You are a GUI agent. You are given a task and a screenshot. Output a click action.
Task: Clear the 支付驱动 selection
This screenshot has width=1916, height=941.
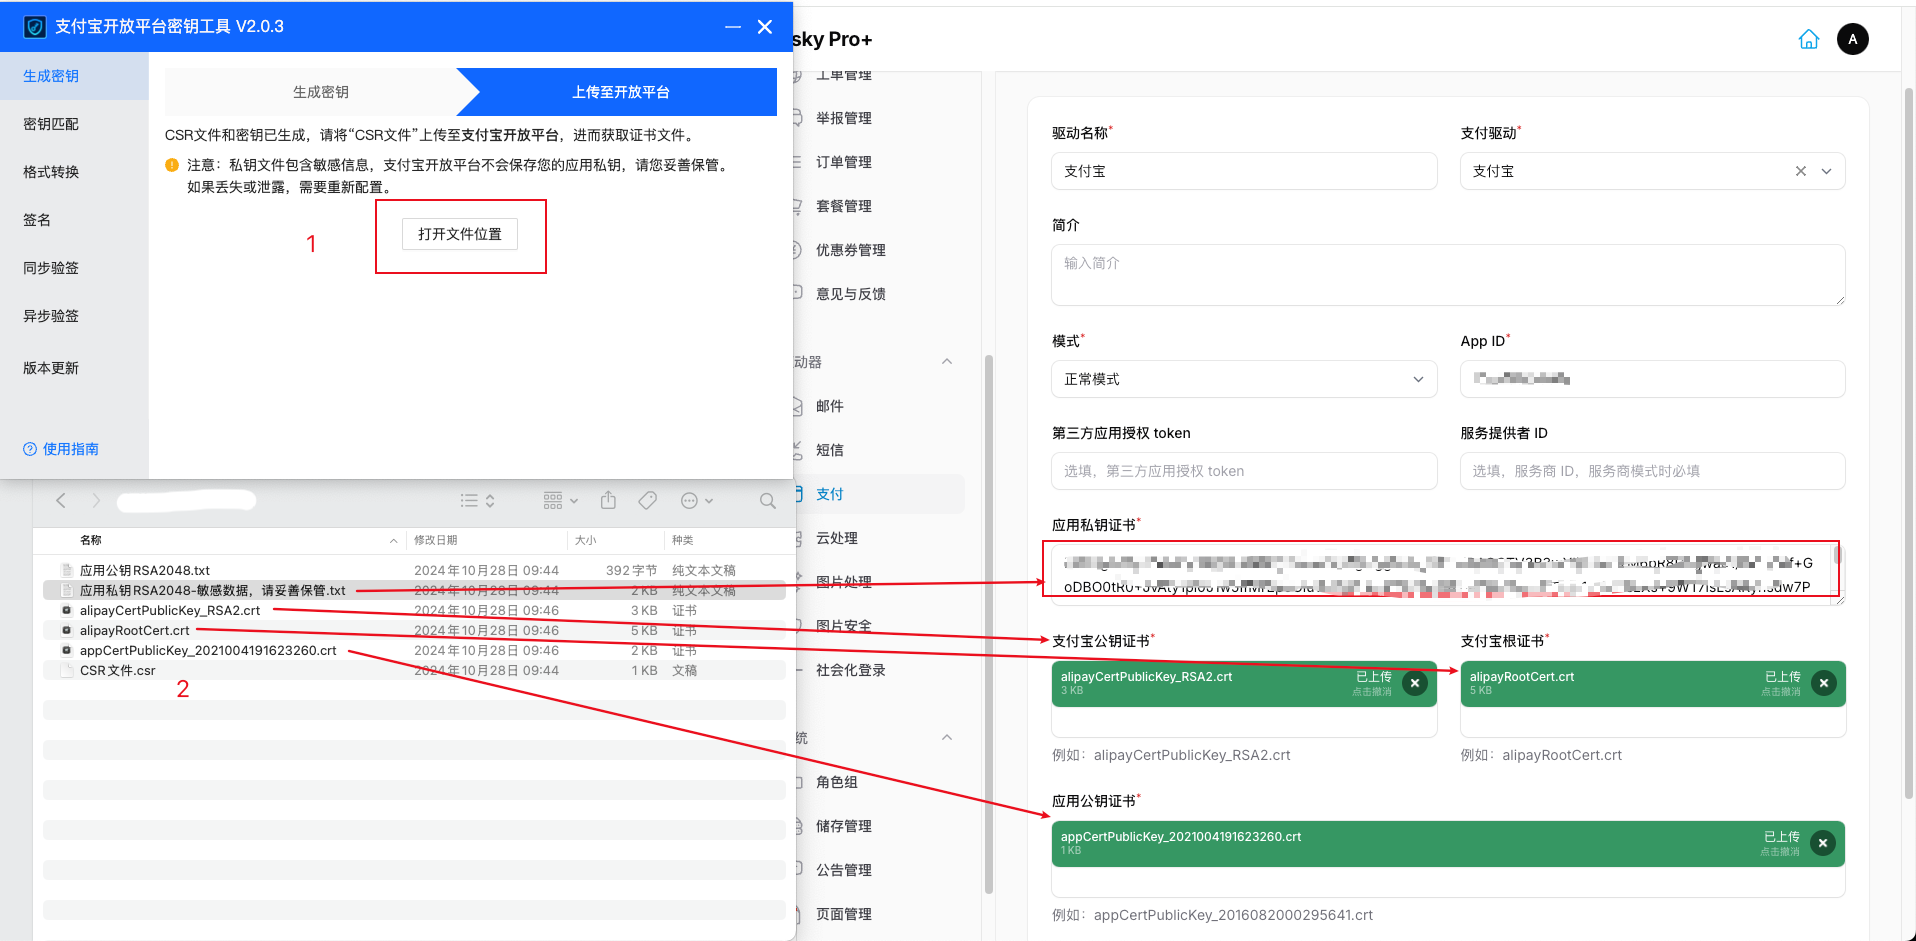pos(1800,171)
